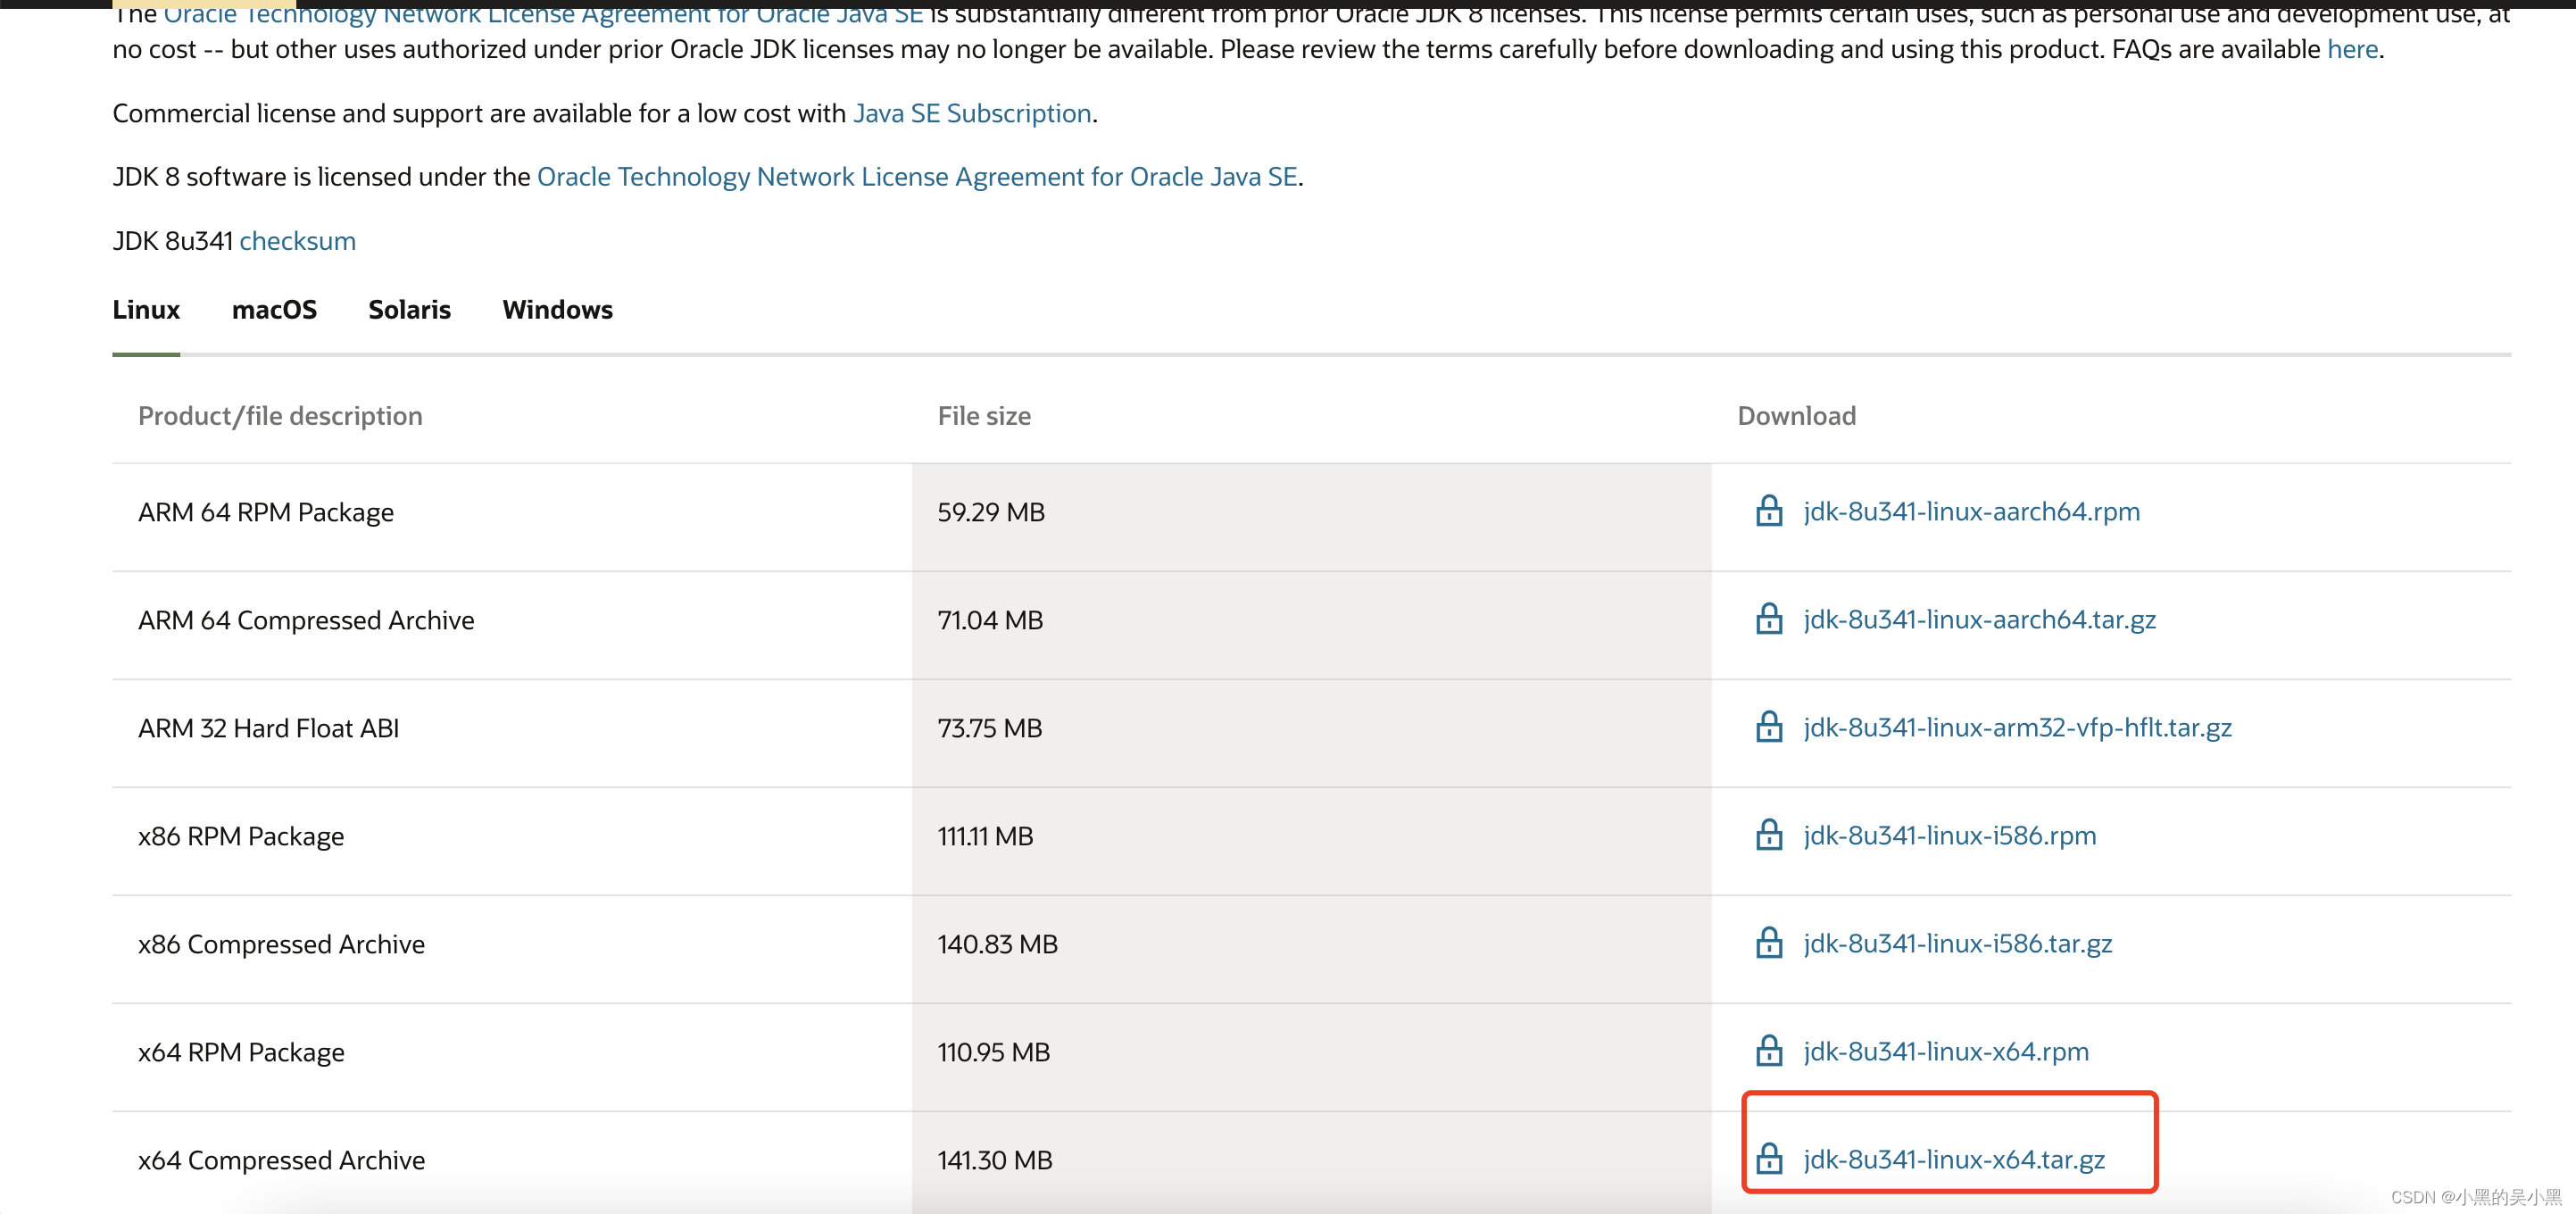Click the FAQs 'here' link

coord(2351,49)
